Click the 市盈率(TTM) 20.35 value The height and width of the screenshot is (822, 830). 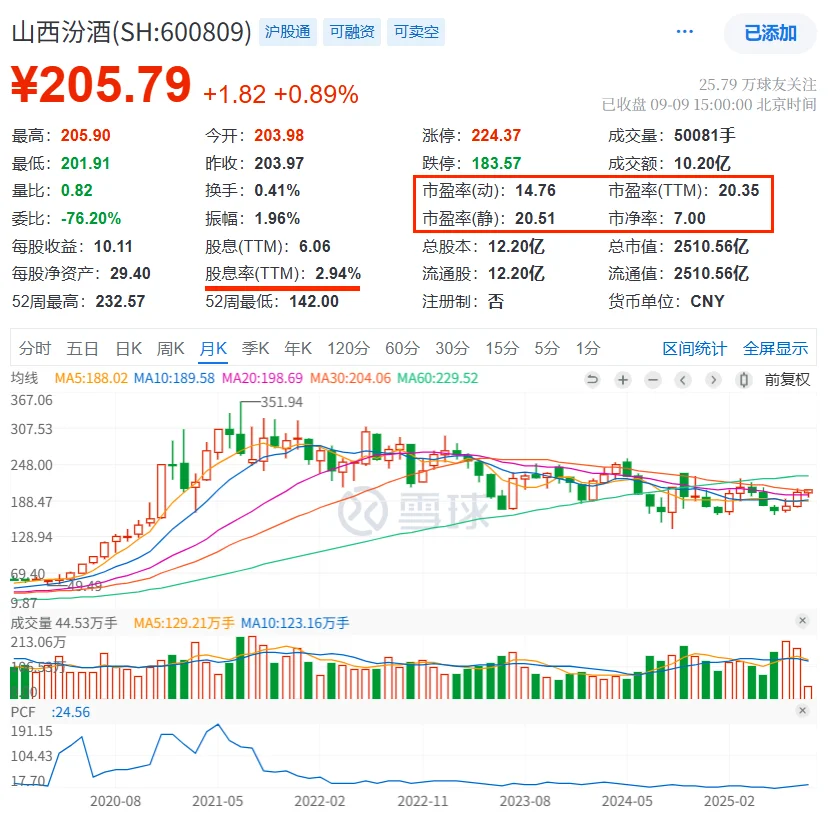(738, 191)
